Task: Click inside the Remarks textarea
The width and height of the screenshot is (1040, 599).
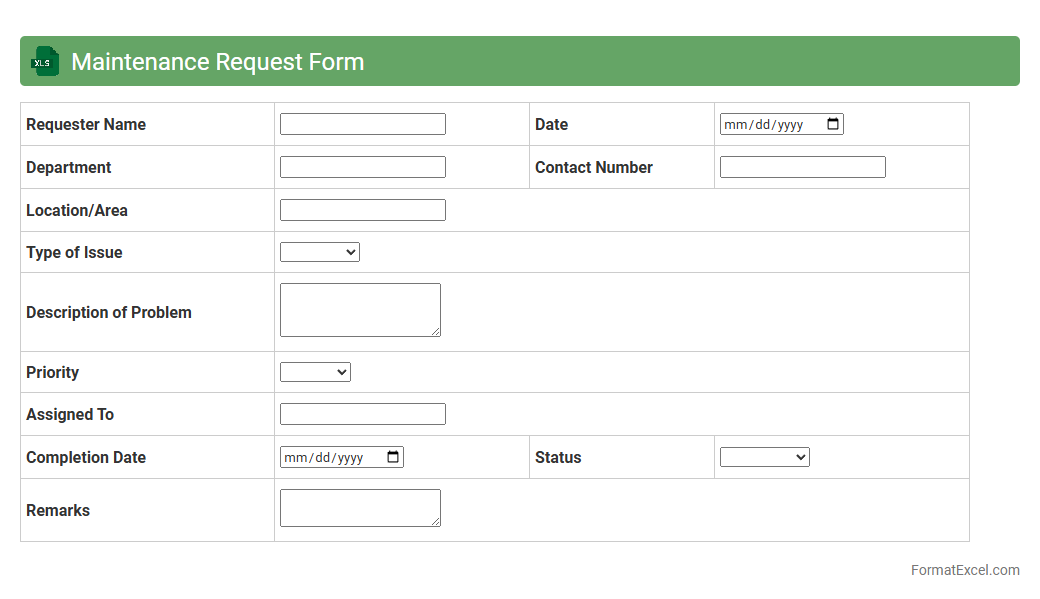Action: (360, 507)
